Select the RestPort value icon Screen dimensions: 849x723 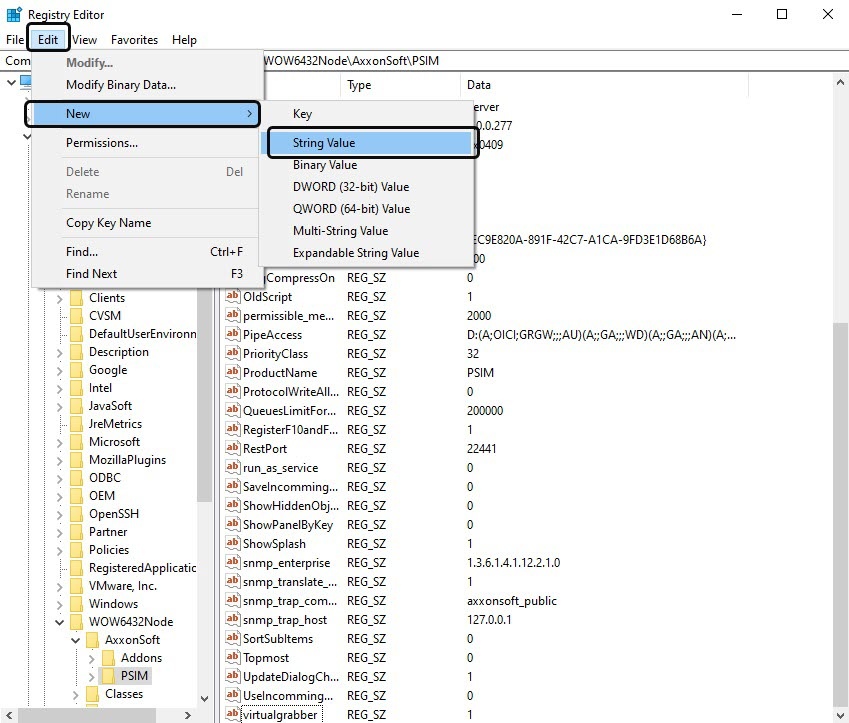[x=233, y=449]
